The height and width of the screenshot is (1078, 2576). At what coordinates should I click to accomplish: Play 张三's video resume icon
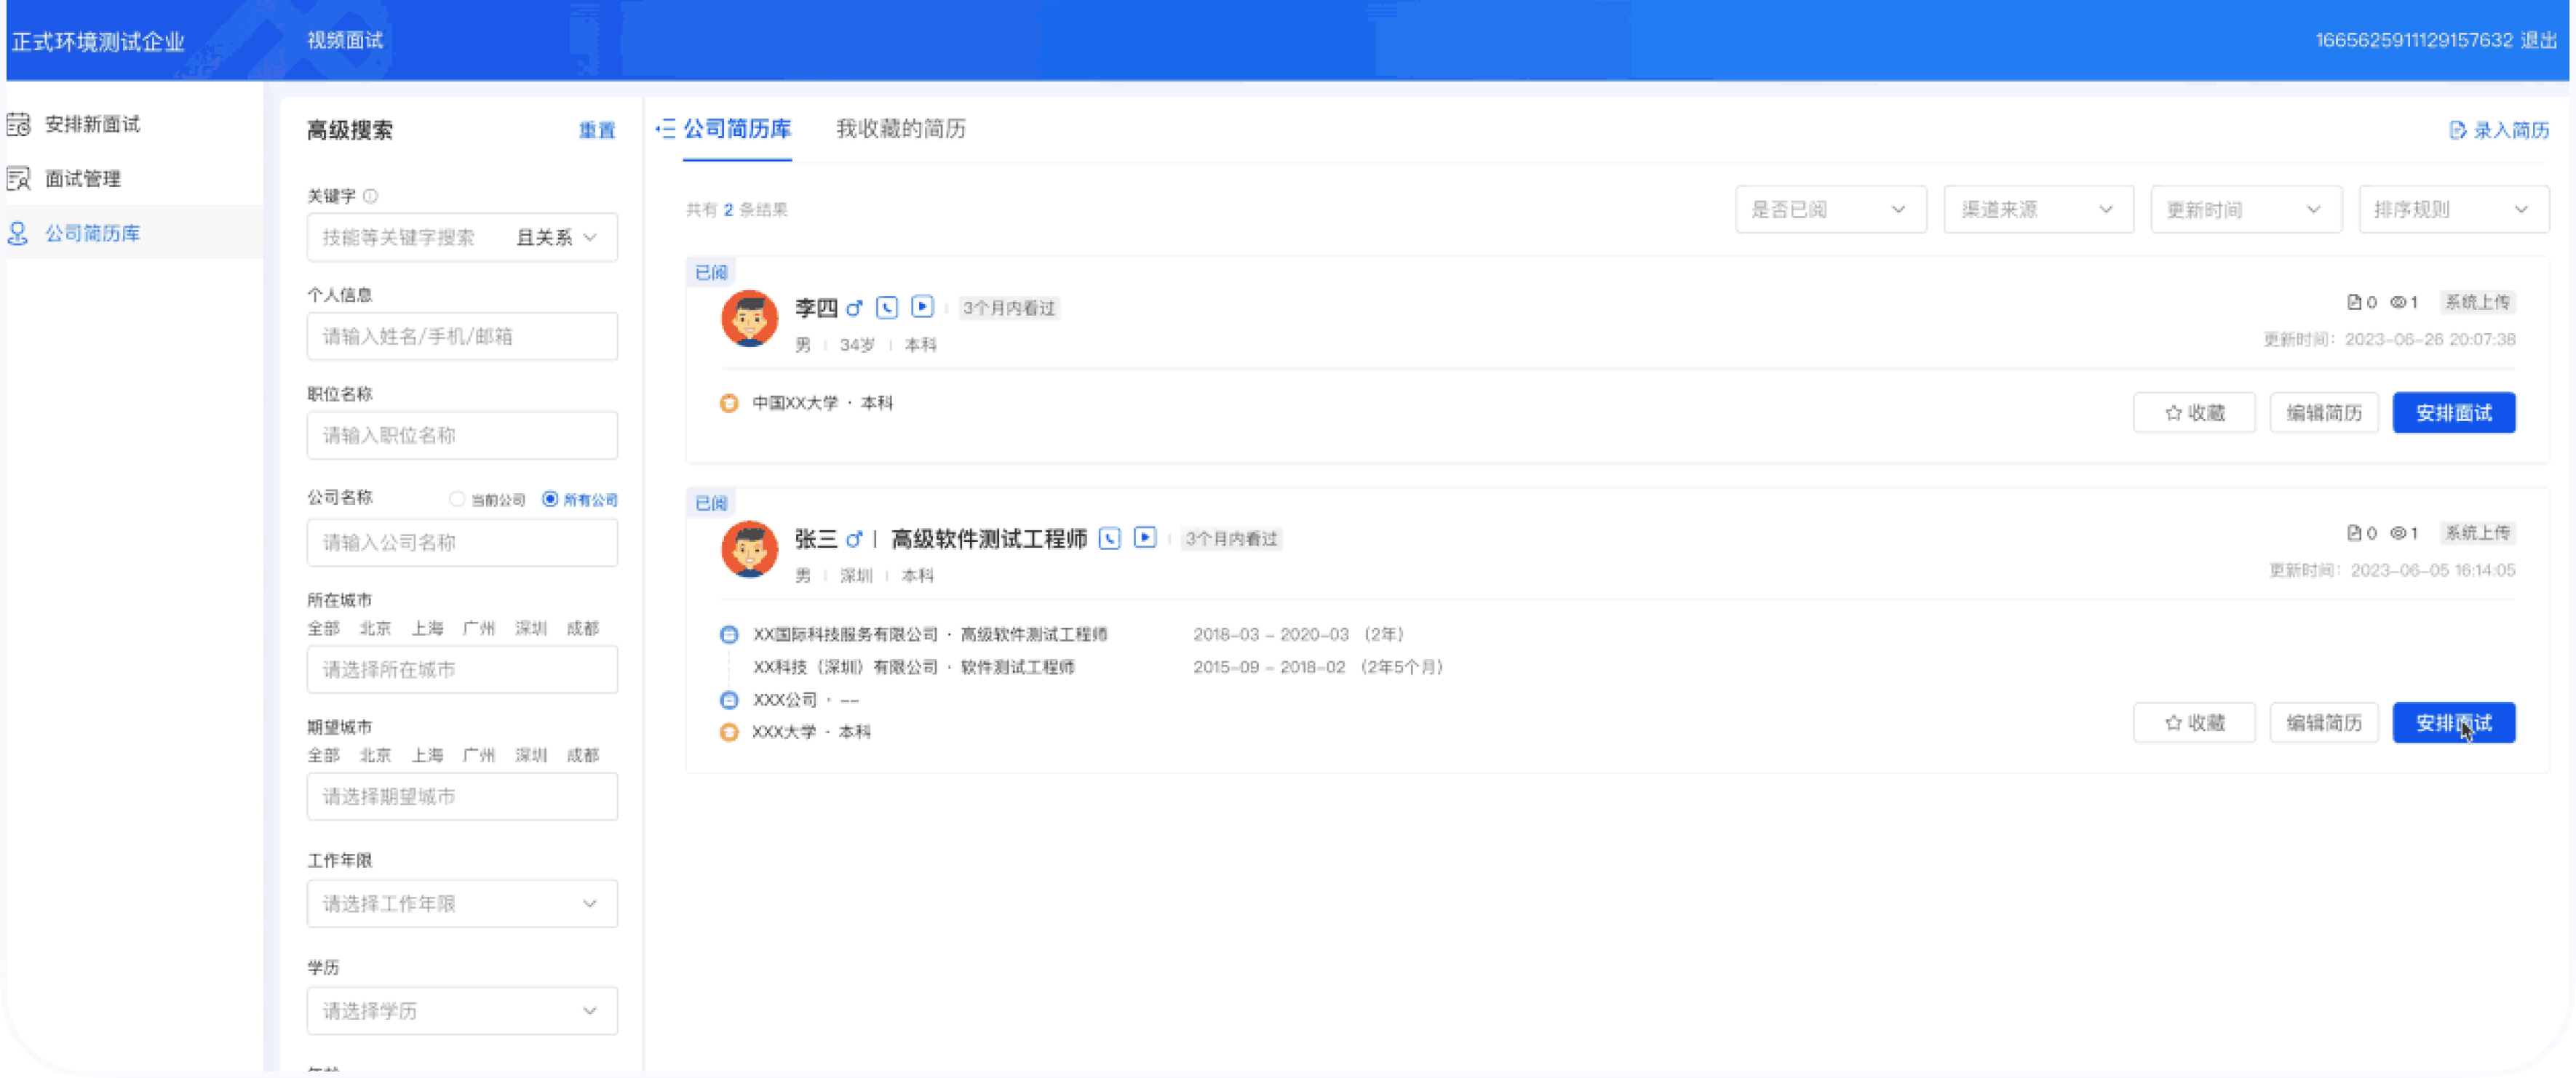[x=1144, y=538]
